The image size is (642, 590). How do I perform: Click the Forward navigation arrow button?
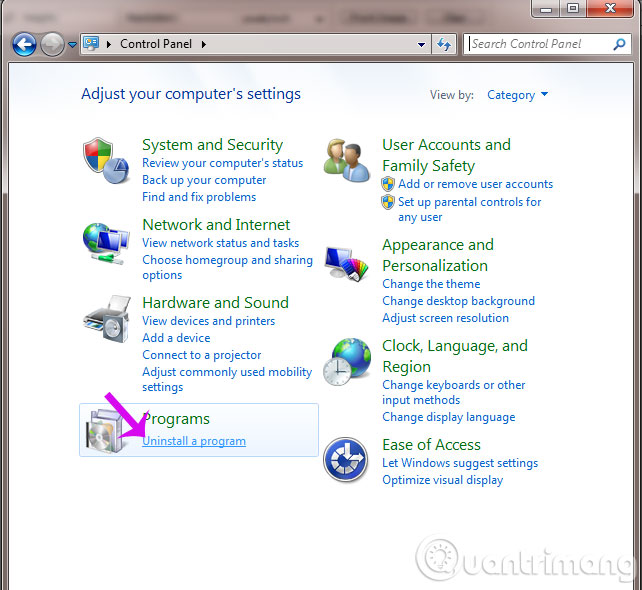pyautogui.click(x=52, y=44)
